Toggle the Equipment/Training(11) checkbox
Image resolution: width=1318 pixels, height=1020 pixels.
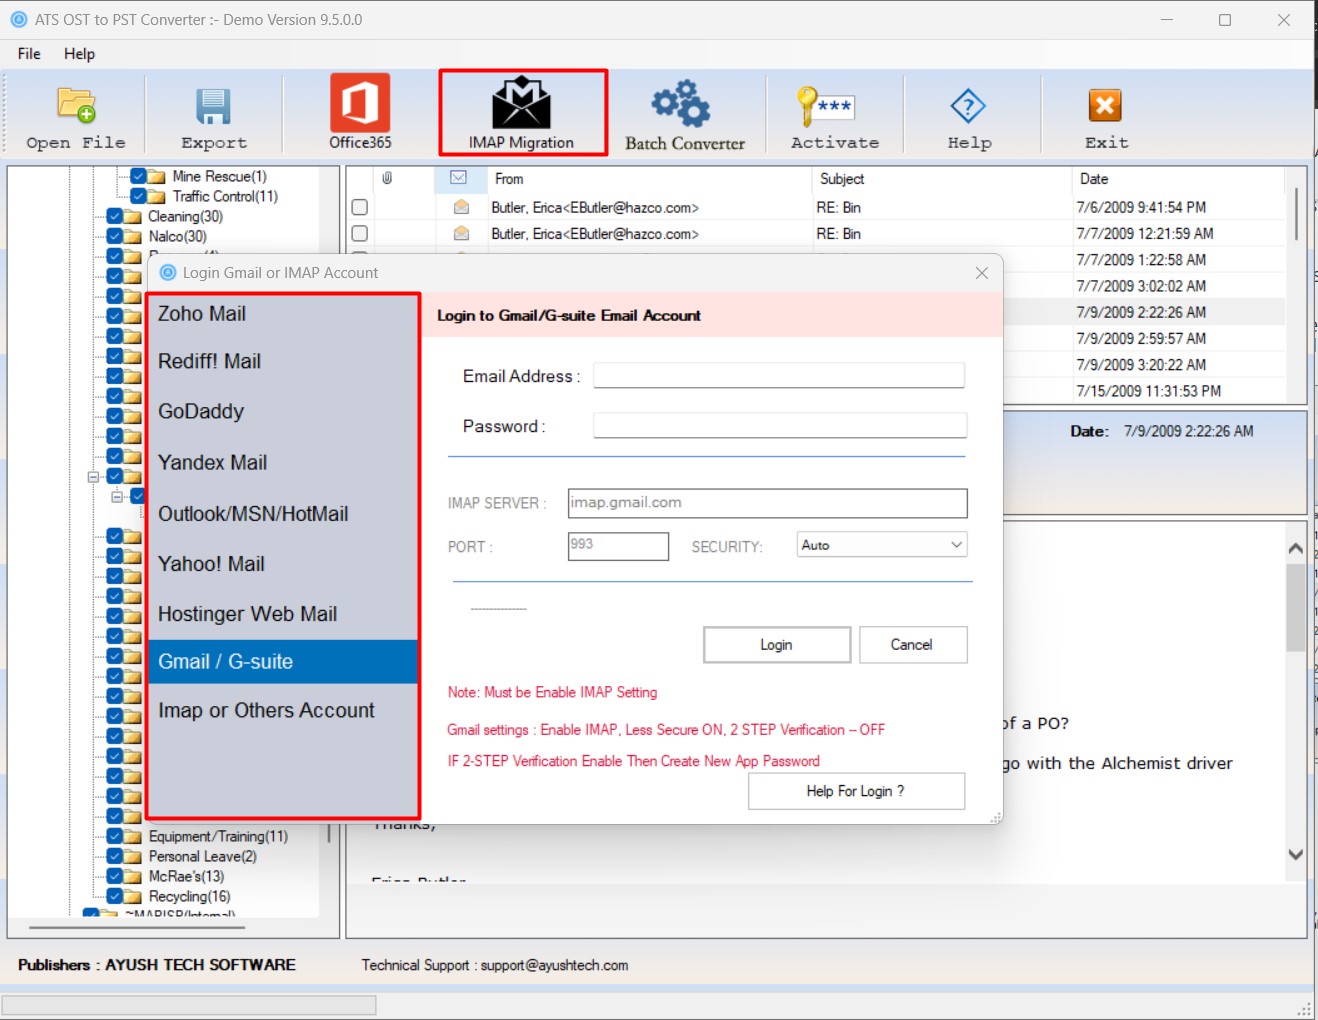click(x=115, y=836)
